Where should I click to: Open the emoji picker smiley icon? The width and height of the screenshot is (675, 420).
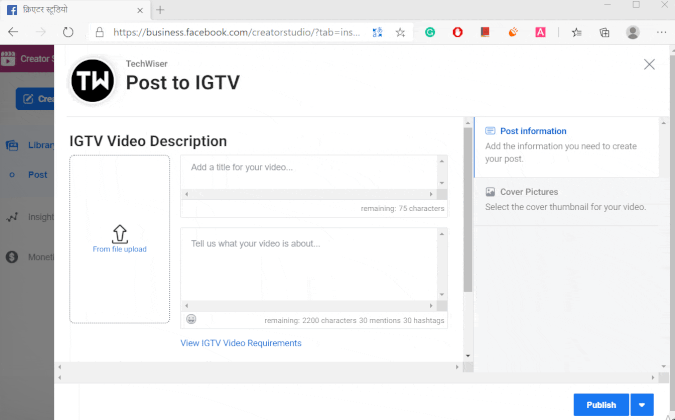191,319
